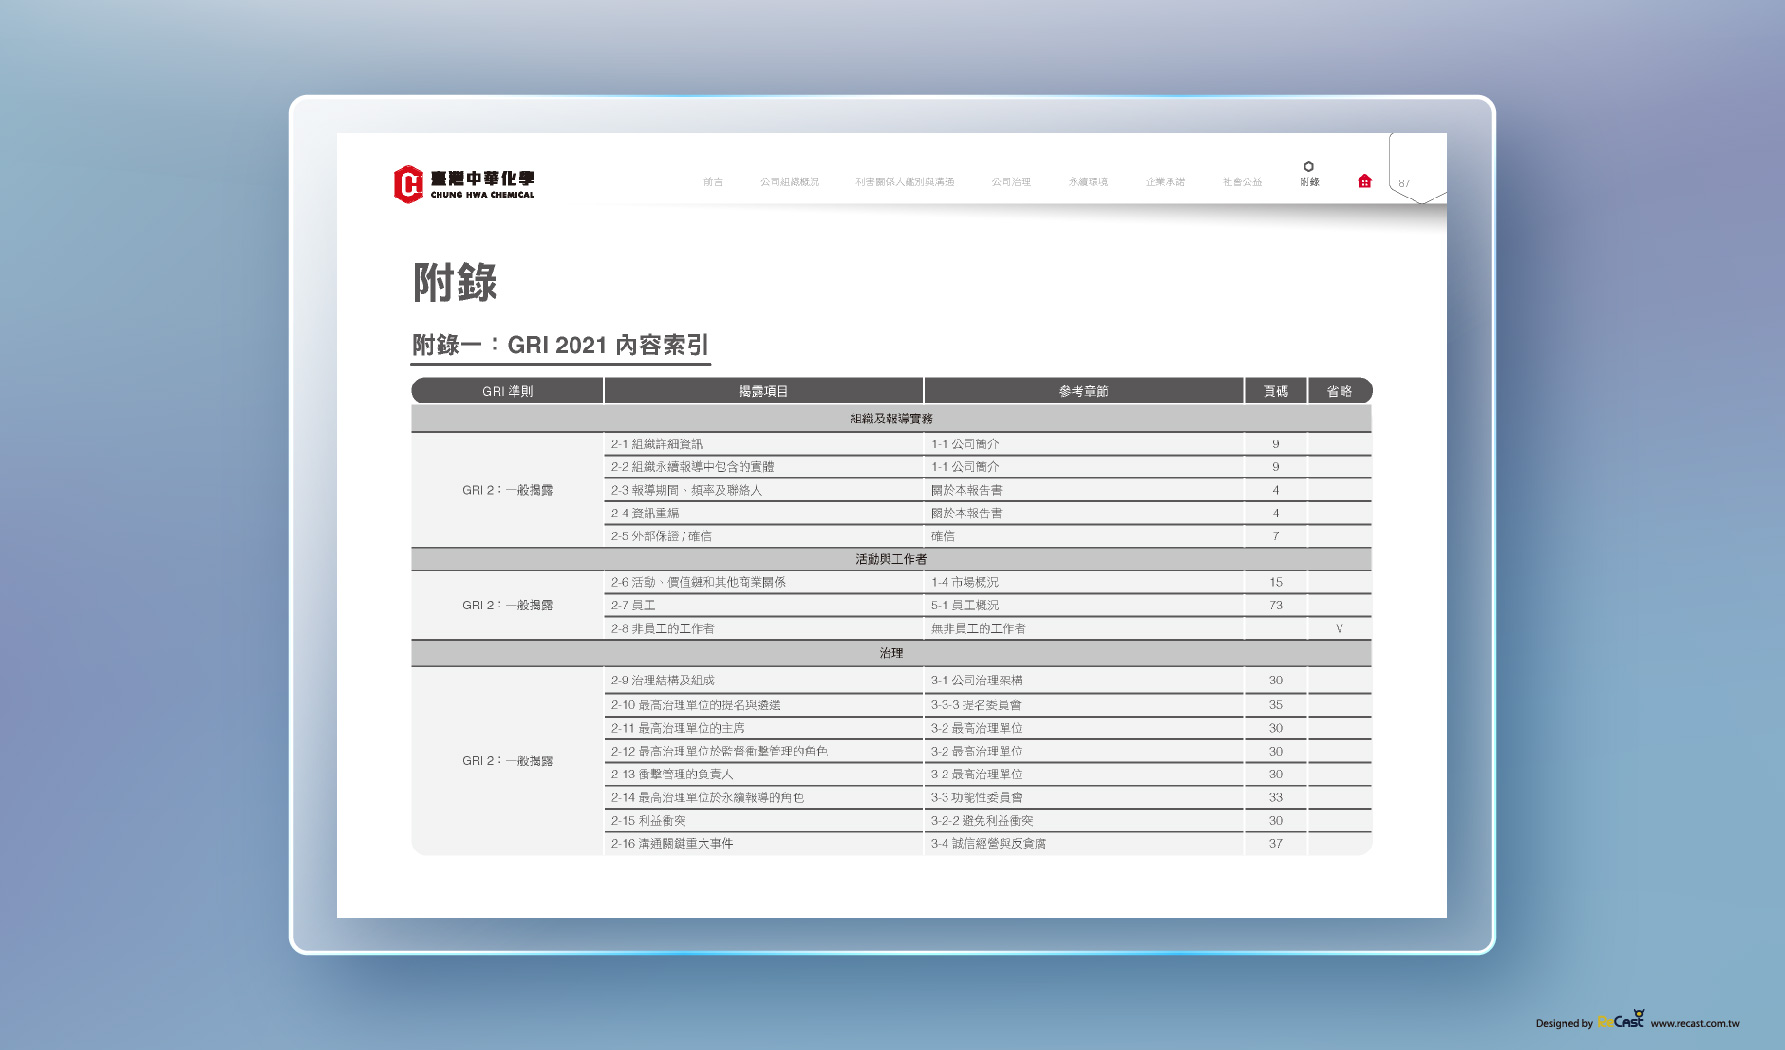Click the GRI 準則 column header
1785x1050 pixels.
tap(507, 391)
